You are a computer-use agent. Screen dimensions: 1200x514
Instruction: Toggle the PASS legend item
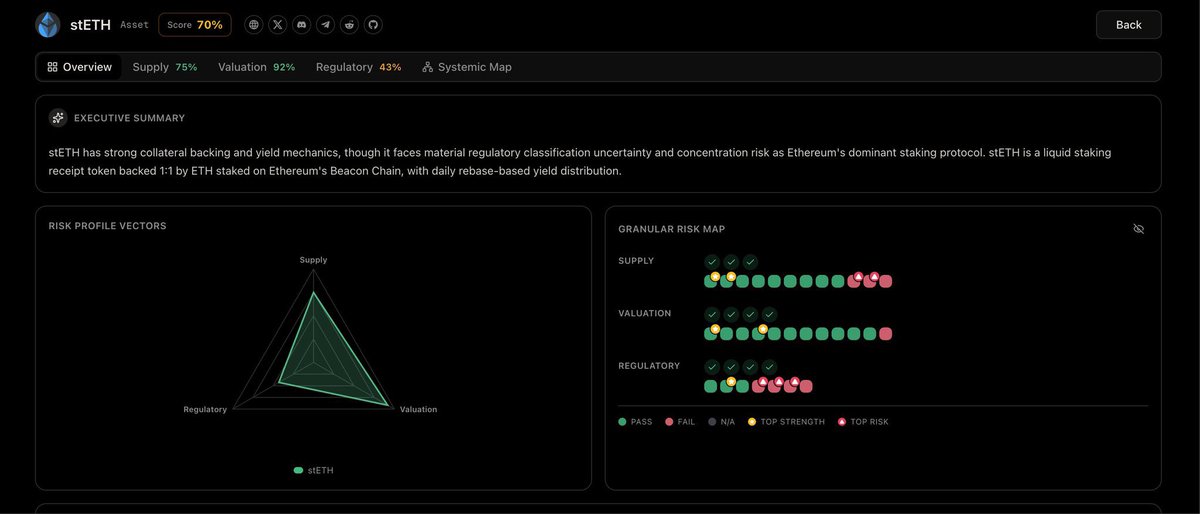[635, 422]
